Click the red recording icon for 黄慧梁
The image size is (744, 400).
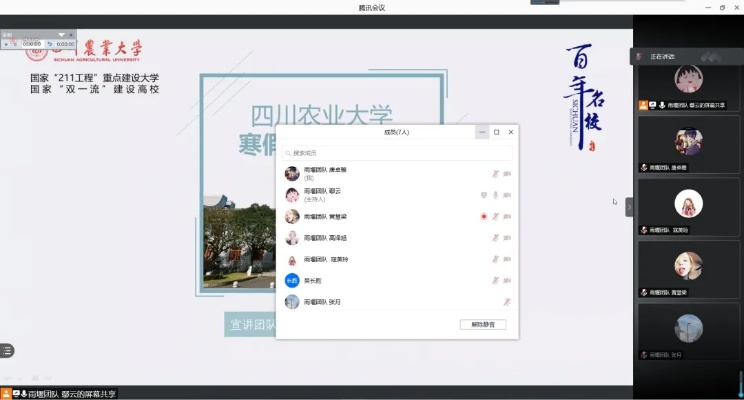[x=484, y=217]
